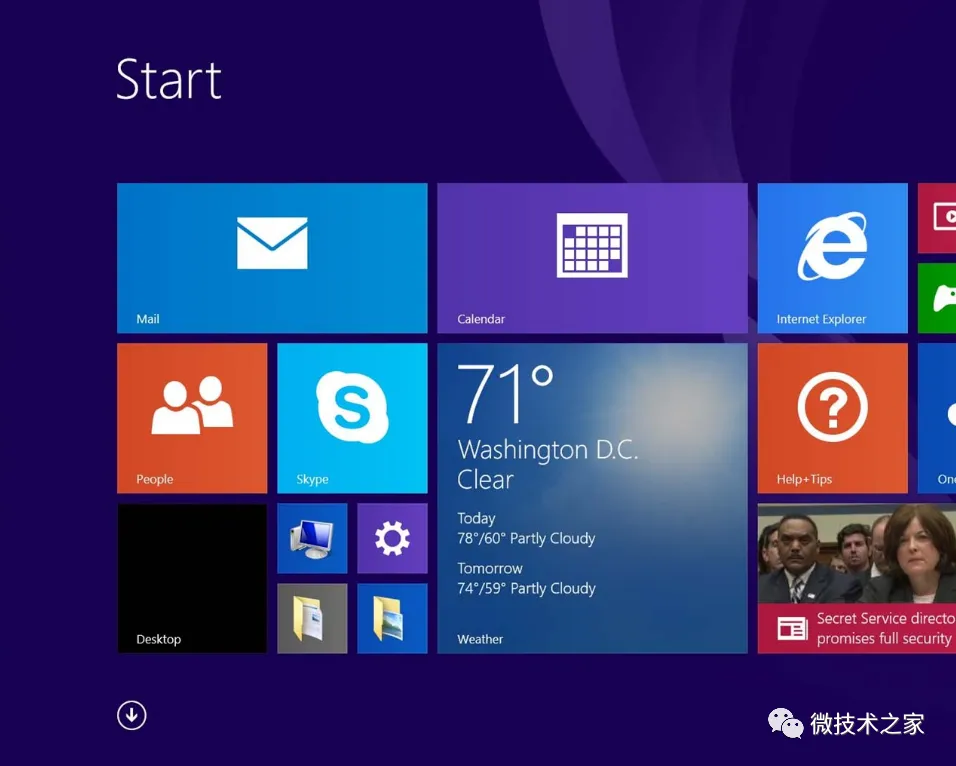Image resolution: width=956 pixels, height=766 pixels.
Task: Open the News tile about Secret Service
Action: click(857, 578)
